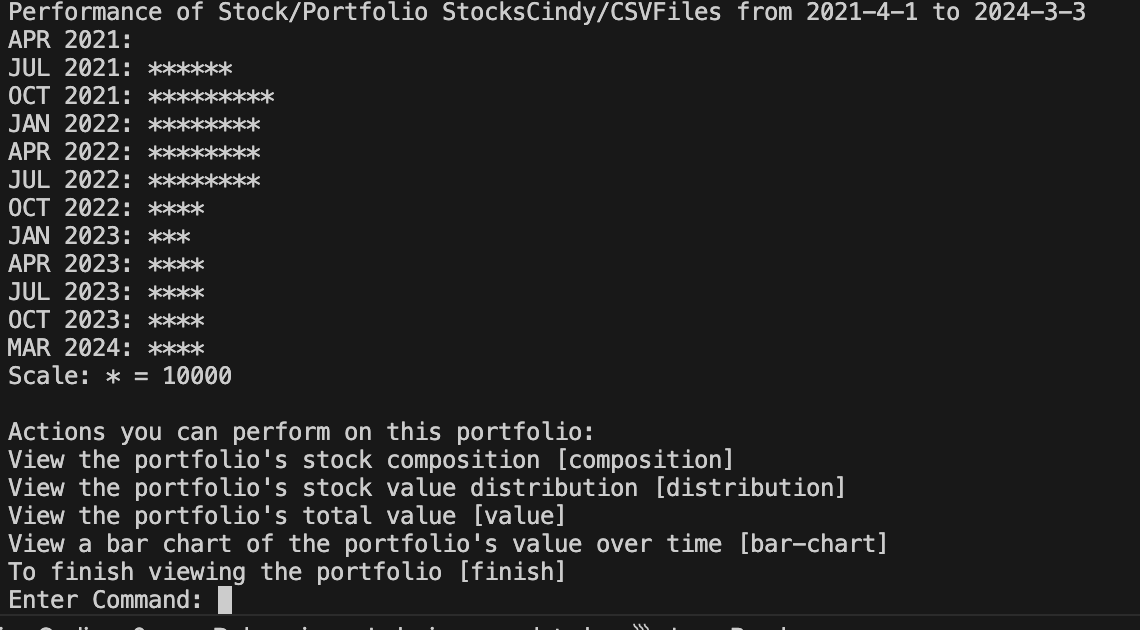Click the OCT 2022 asterisk bar

pos(176,209)
